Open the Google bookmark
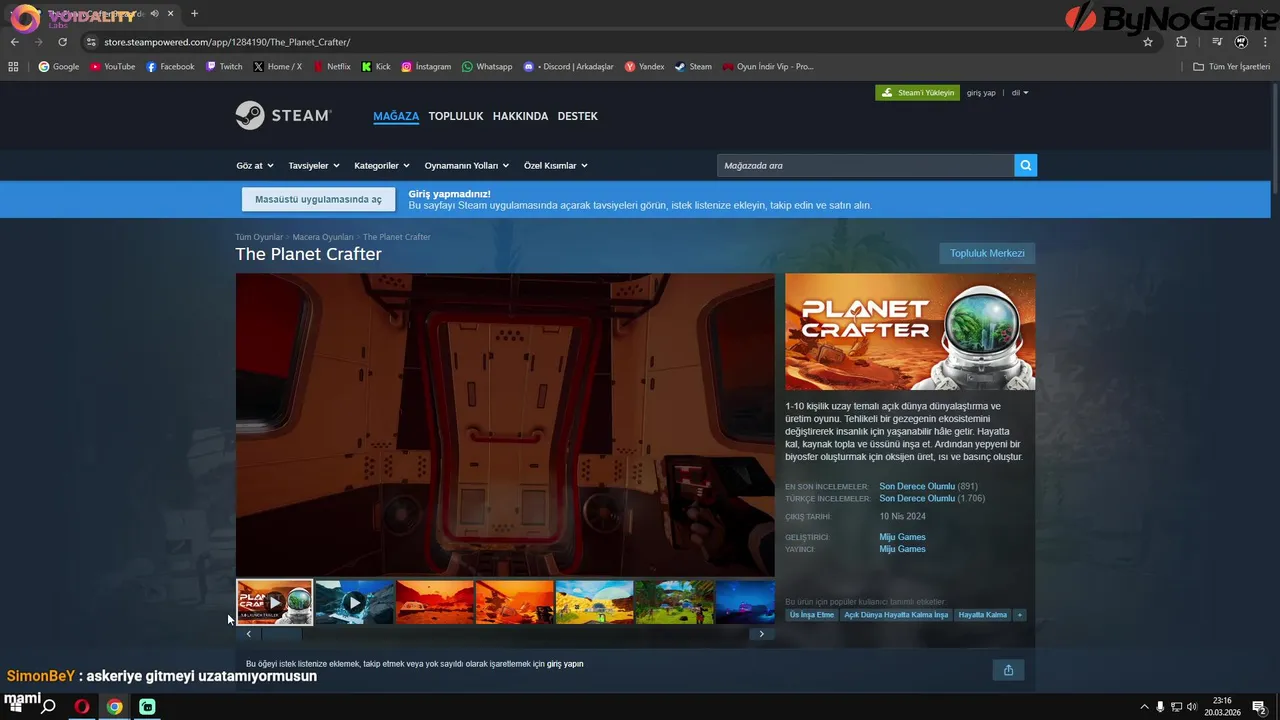 (x=59, y=67)
